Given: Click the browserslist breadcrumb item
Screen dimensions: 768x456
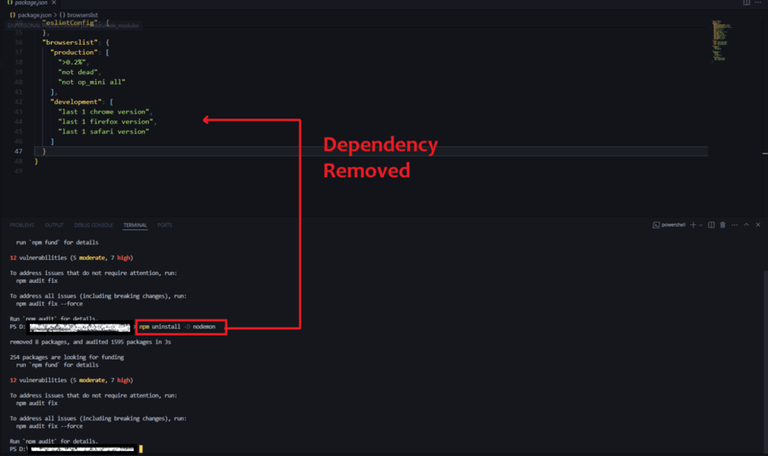Looking at the screenshot, I should click(x=77, y=16).
